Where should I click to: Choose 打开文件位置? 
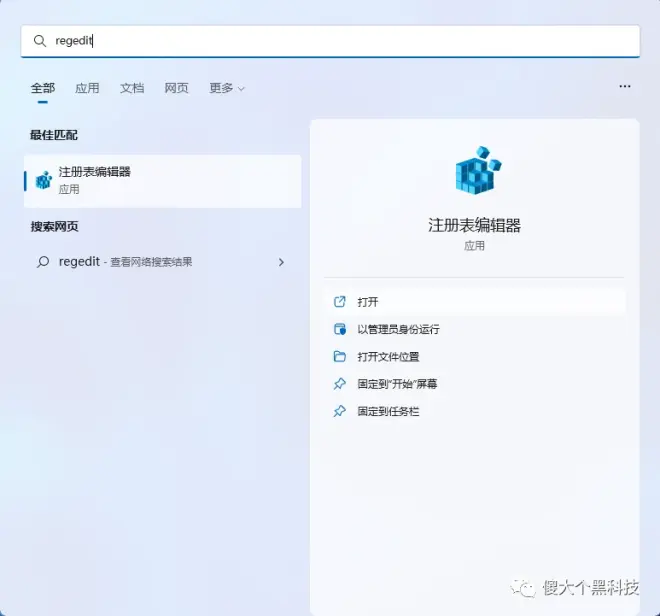pyautogui.click(x=474, y=357)
